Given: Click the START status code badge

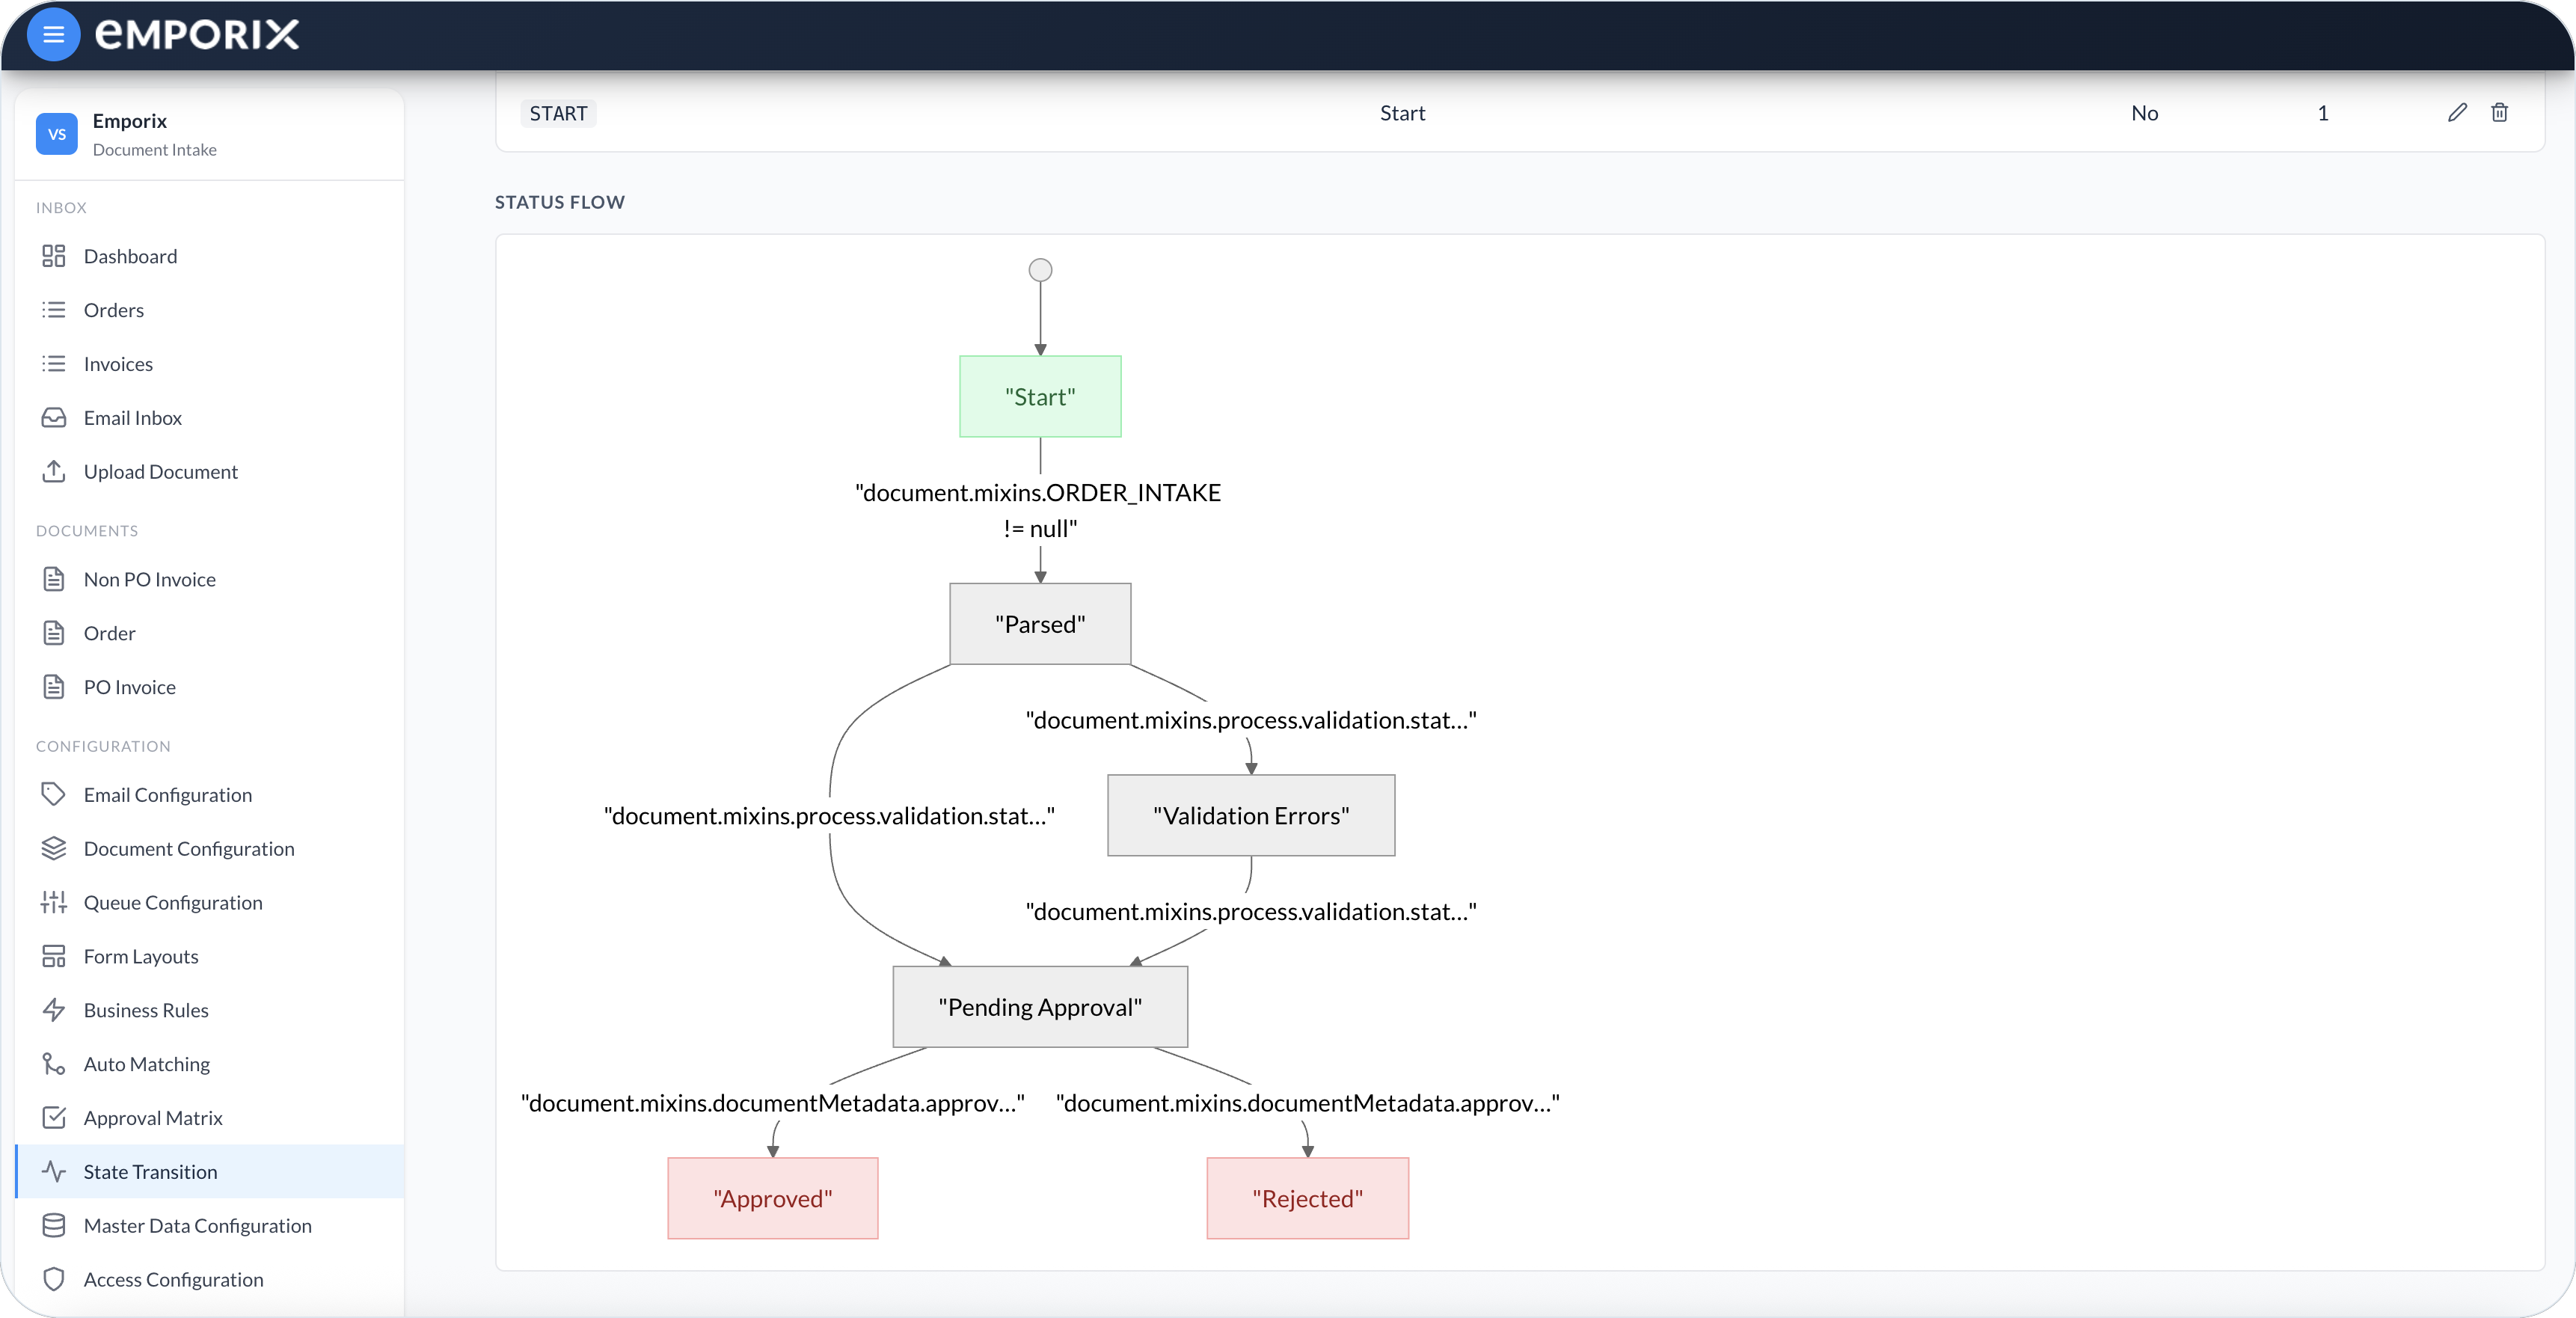Looking at the screenshot, I should 558,113.
